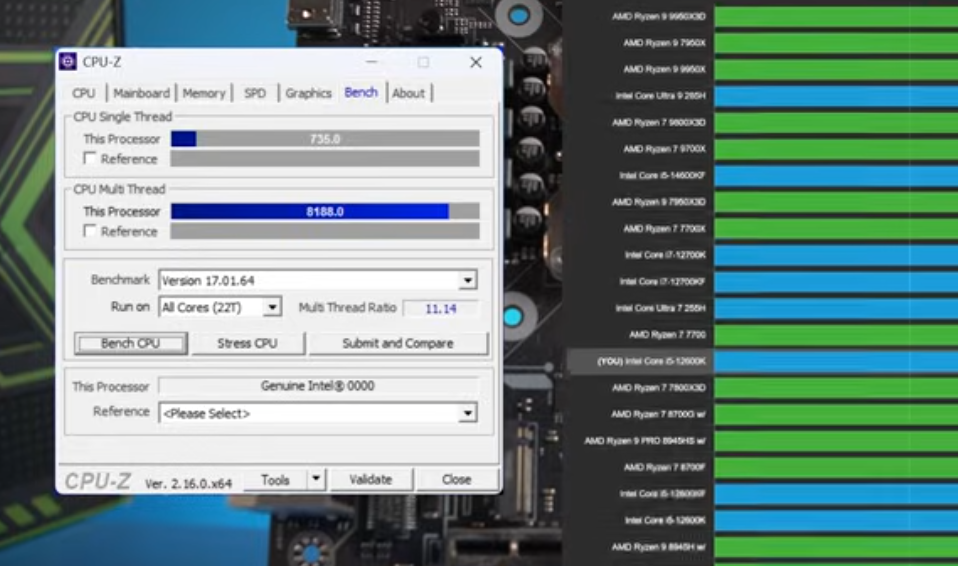This screenshot has width=958, height=566.
Task: Click the single thread 735.0 score bar
Action: click(325, 139)
